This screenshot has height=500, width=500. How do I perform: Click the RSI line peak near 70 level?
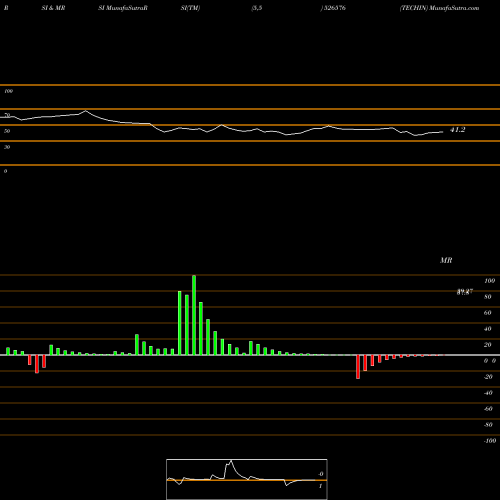coord(86,111)
